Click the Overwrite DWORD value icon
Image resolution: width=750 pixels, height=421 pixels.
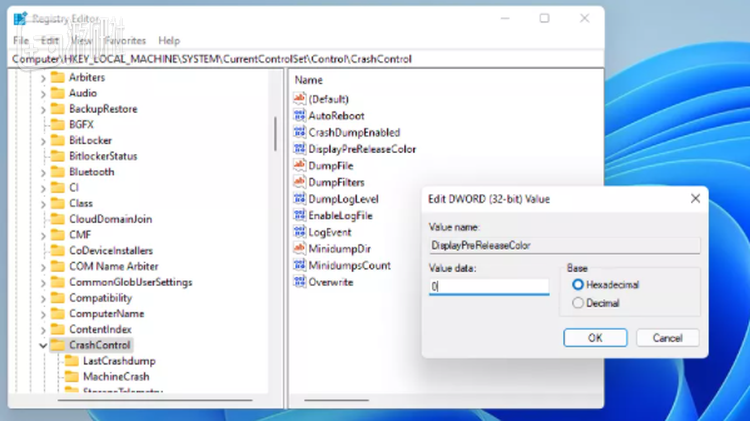click(299, 282)
